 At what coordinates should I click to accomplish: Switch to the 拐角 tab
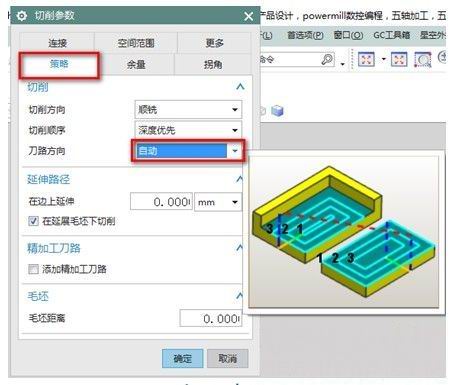click(213, 64)
